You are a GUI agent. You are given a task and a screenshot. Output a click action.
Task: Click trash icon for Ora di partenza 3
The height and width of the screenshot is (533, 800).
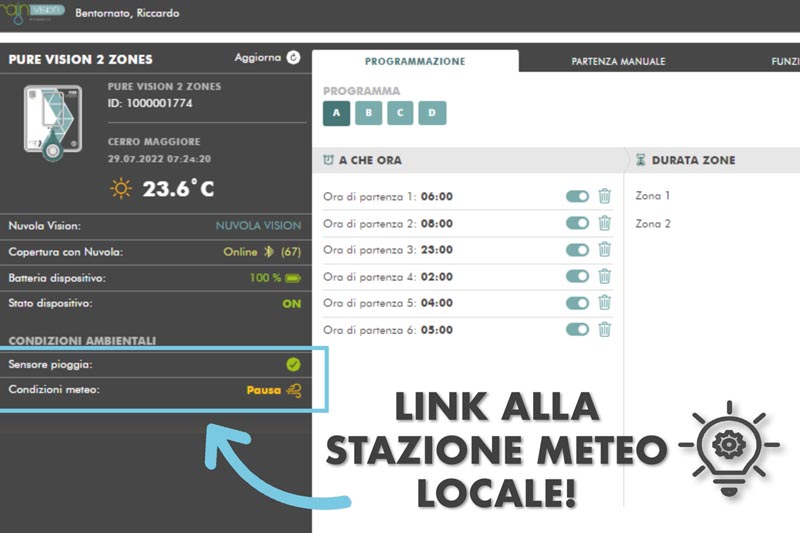[604, 250]
